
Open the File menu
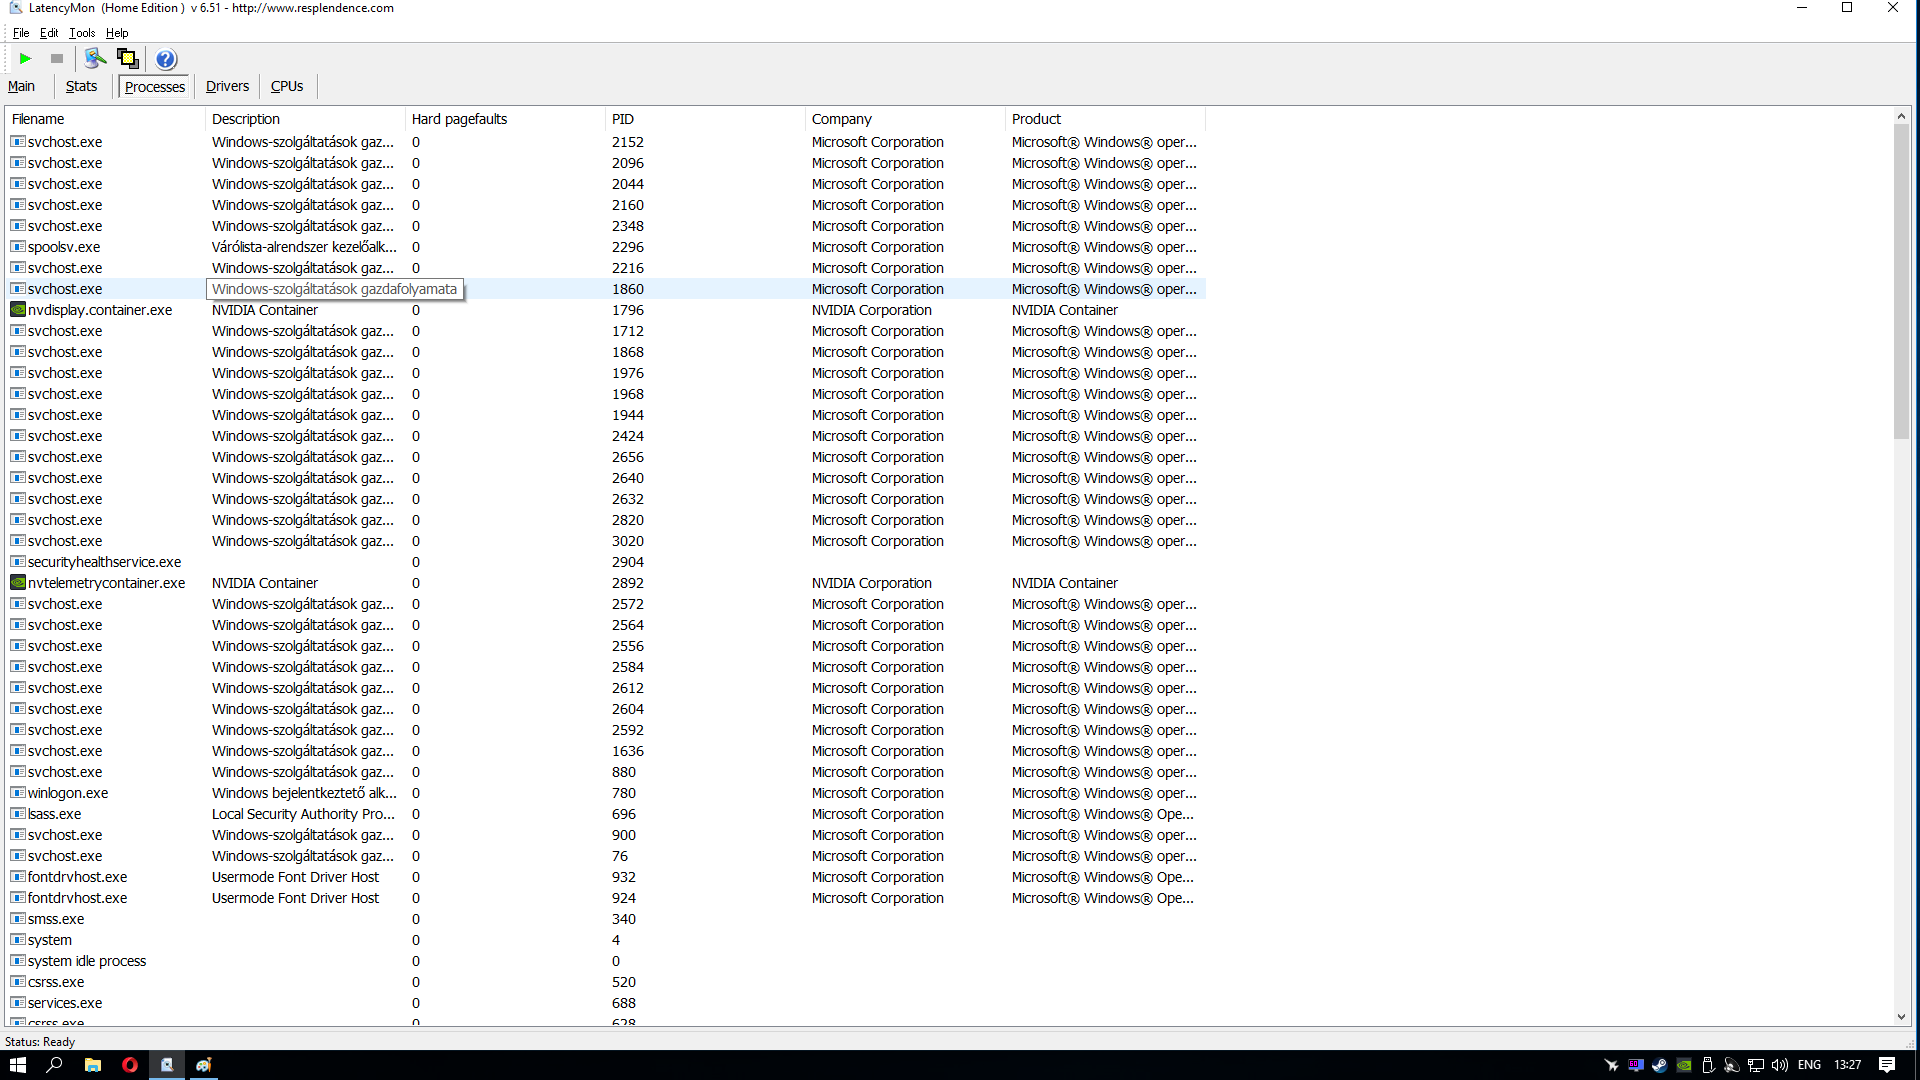point(21,33)
